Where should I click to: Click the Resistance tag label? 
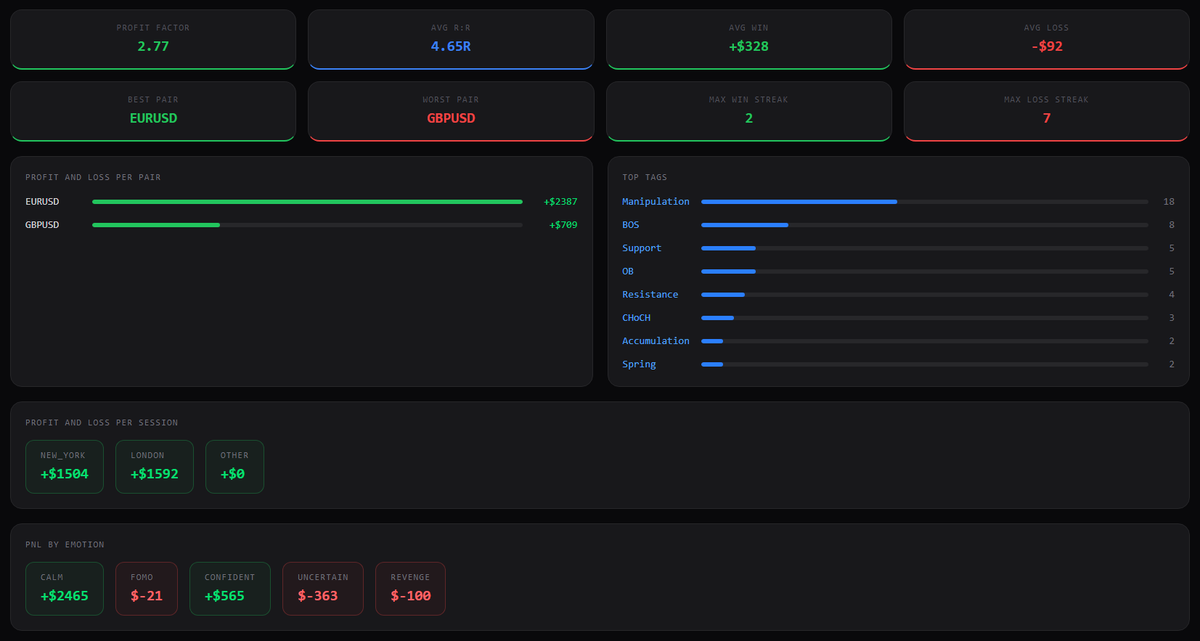pos(650,294)
